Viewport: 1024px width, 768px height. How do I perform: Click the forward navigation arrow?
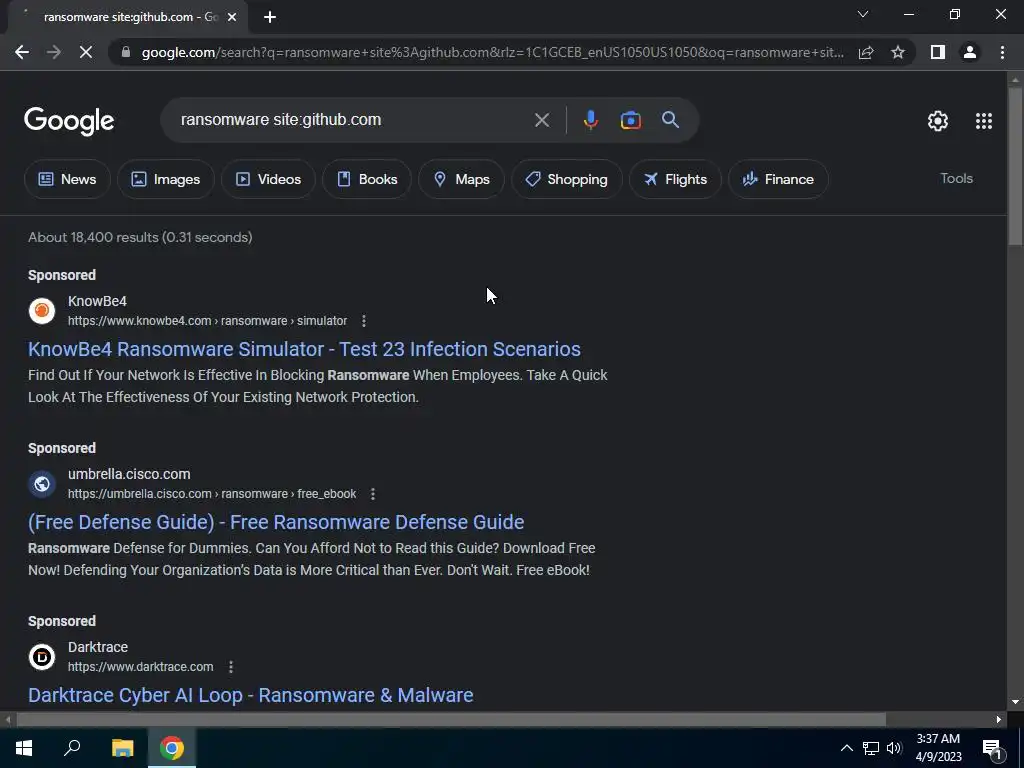(54, 52)
